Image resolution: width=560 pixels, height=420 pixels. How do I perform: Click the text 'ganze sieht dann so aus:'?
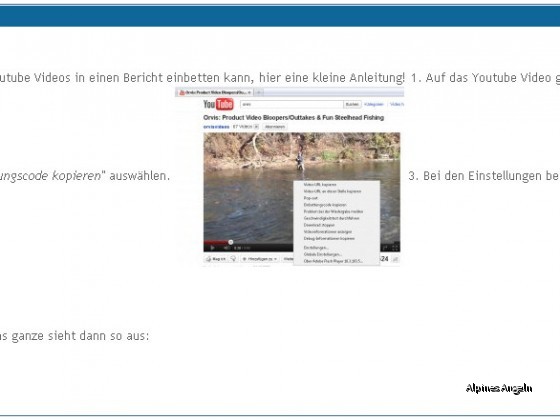click(x=80, y=336)
